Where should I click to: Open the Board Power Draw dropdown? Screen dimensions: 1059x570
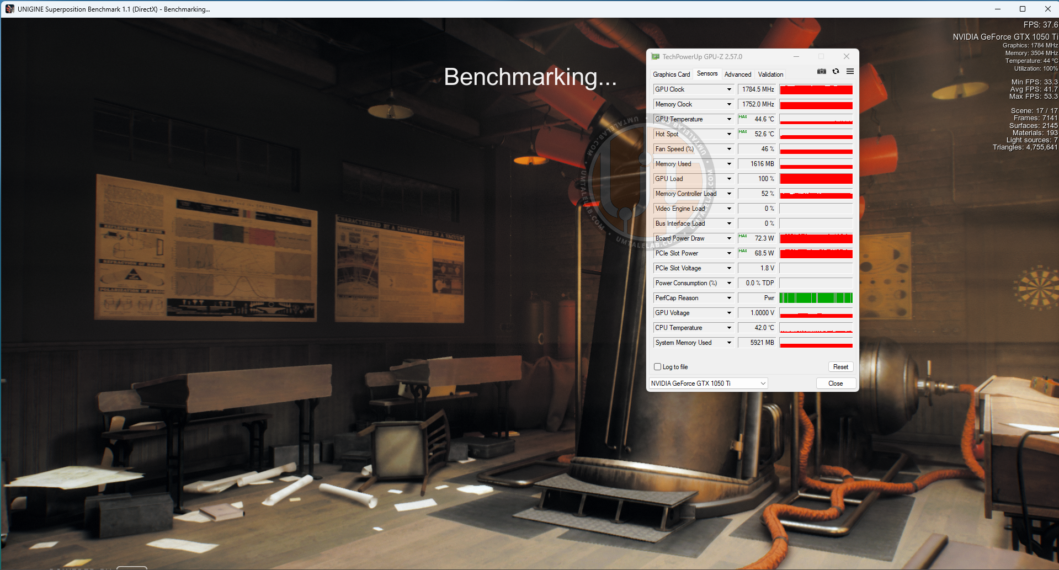coord(729,238)
